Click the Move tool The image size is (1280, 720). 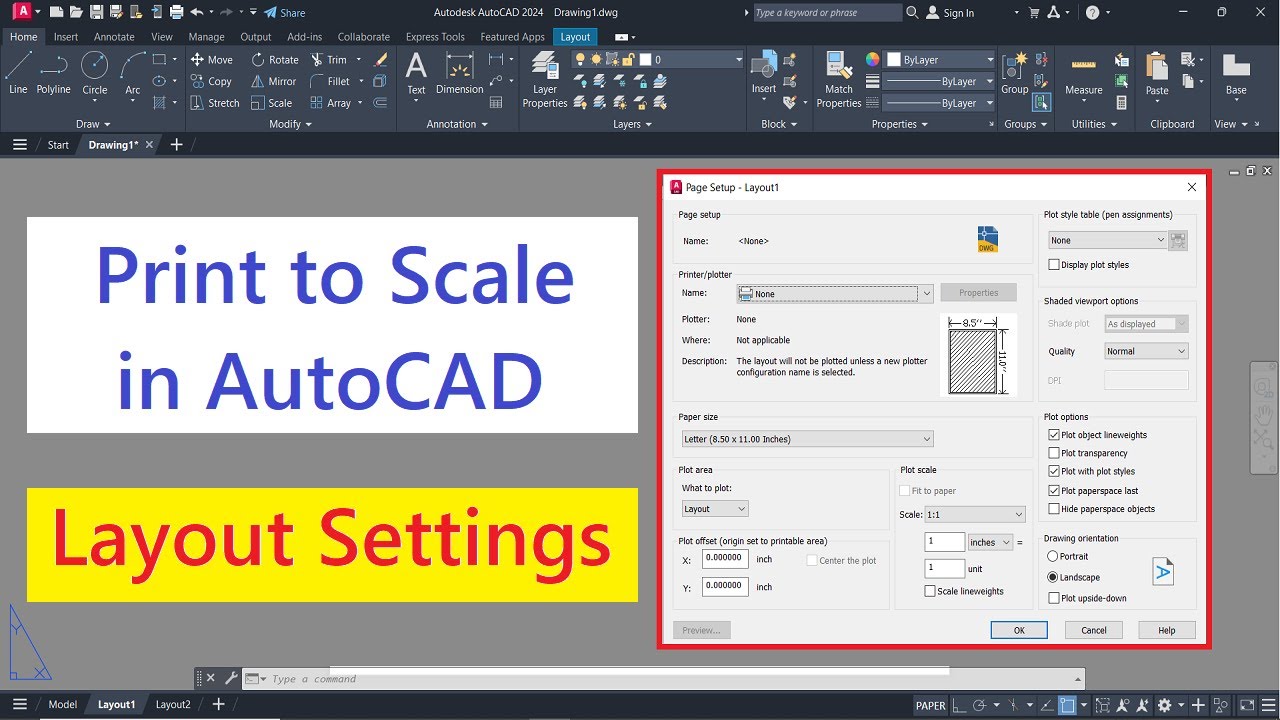tap(211, 59)
